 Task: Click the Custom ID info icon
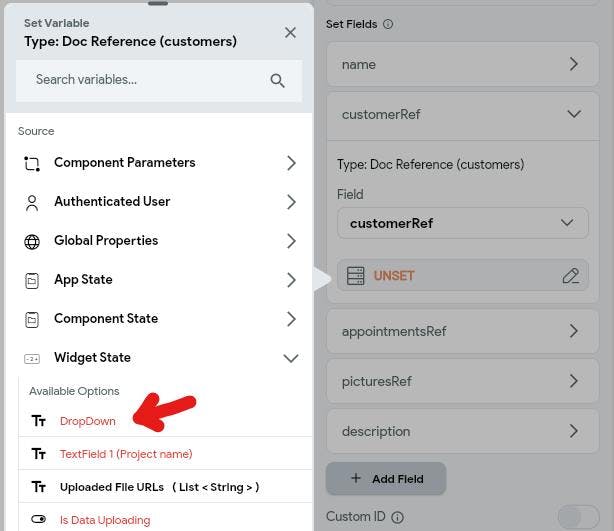[397, 517]
